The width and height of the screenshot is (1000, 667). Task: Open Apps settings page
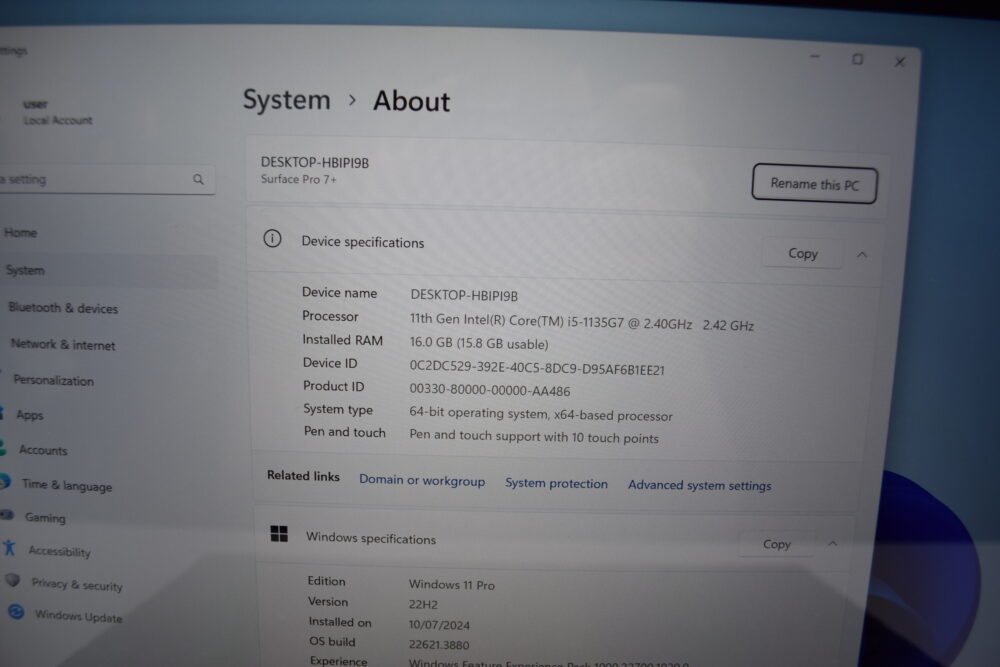click(x=29, y=415)
